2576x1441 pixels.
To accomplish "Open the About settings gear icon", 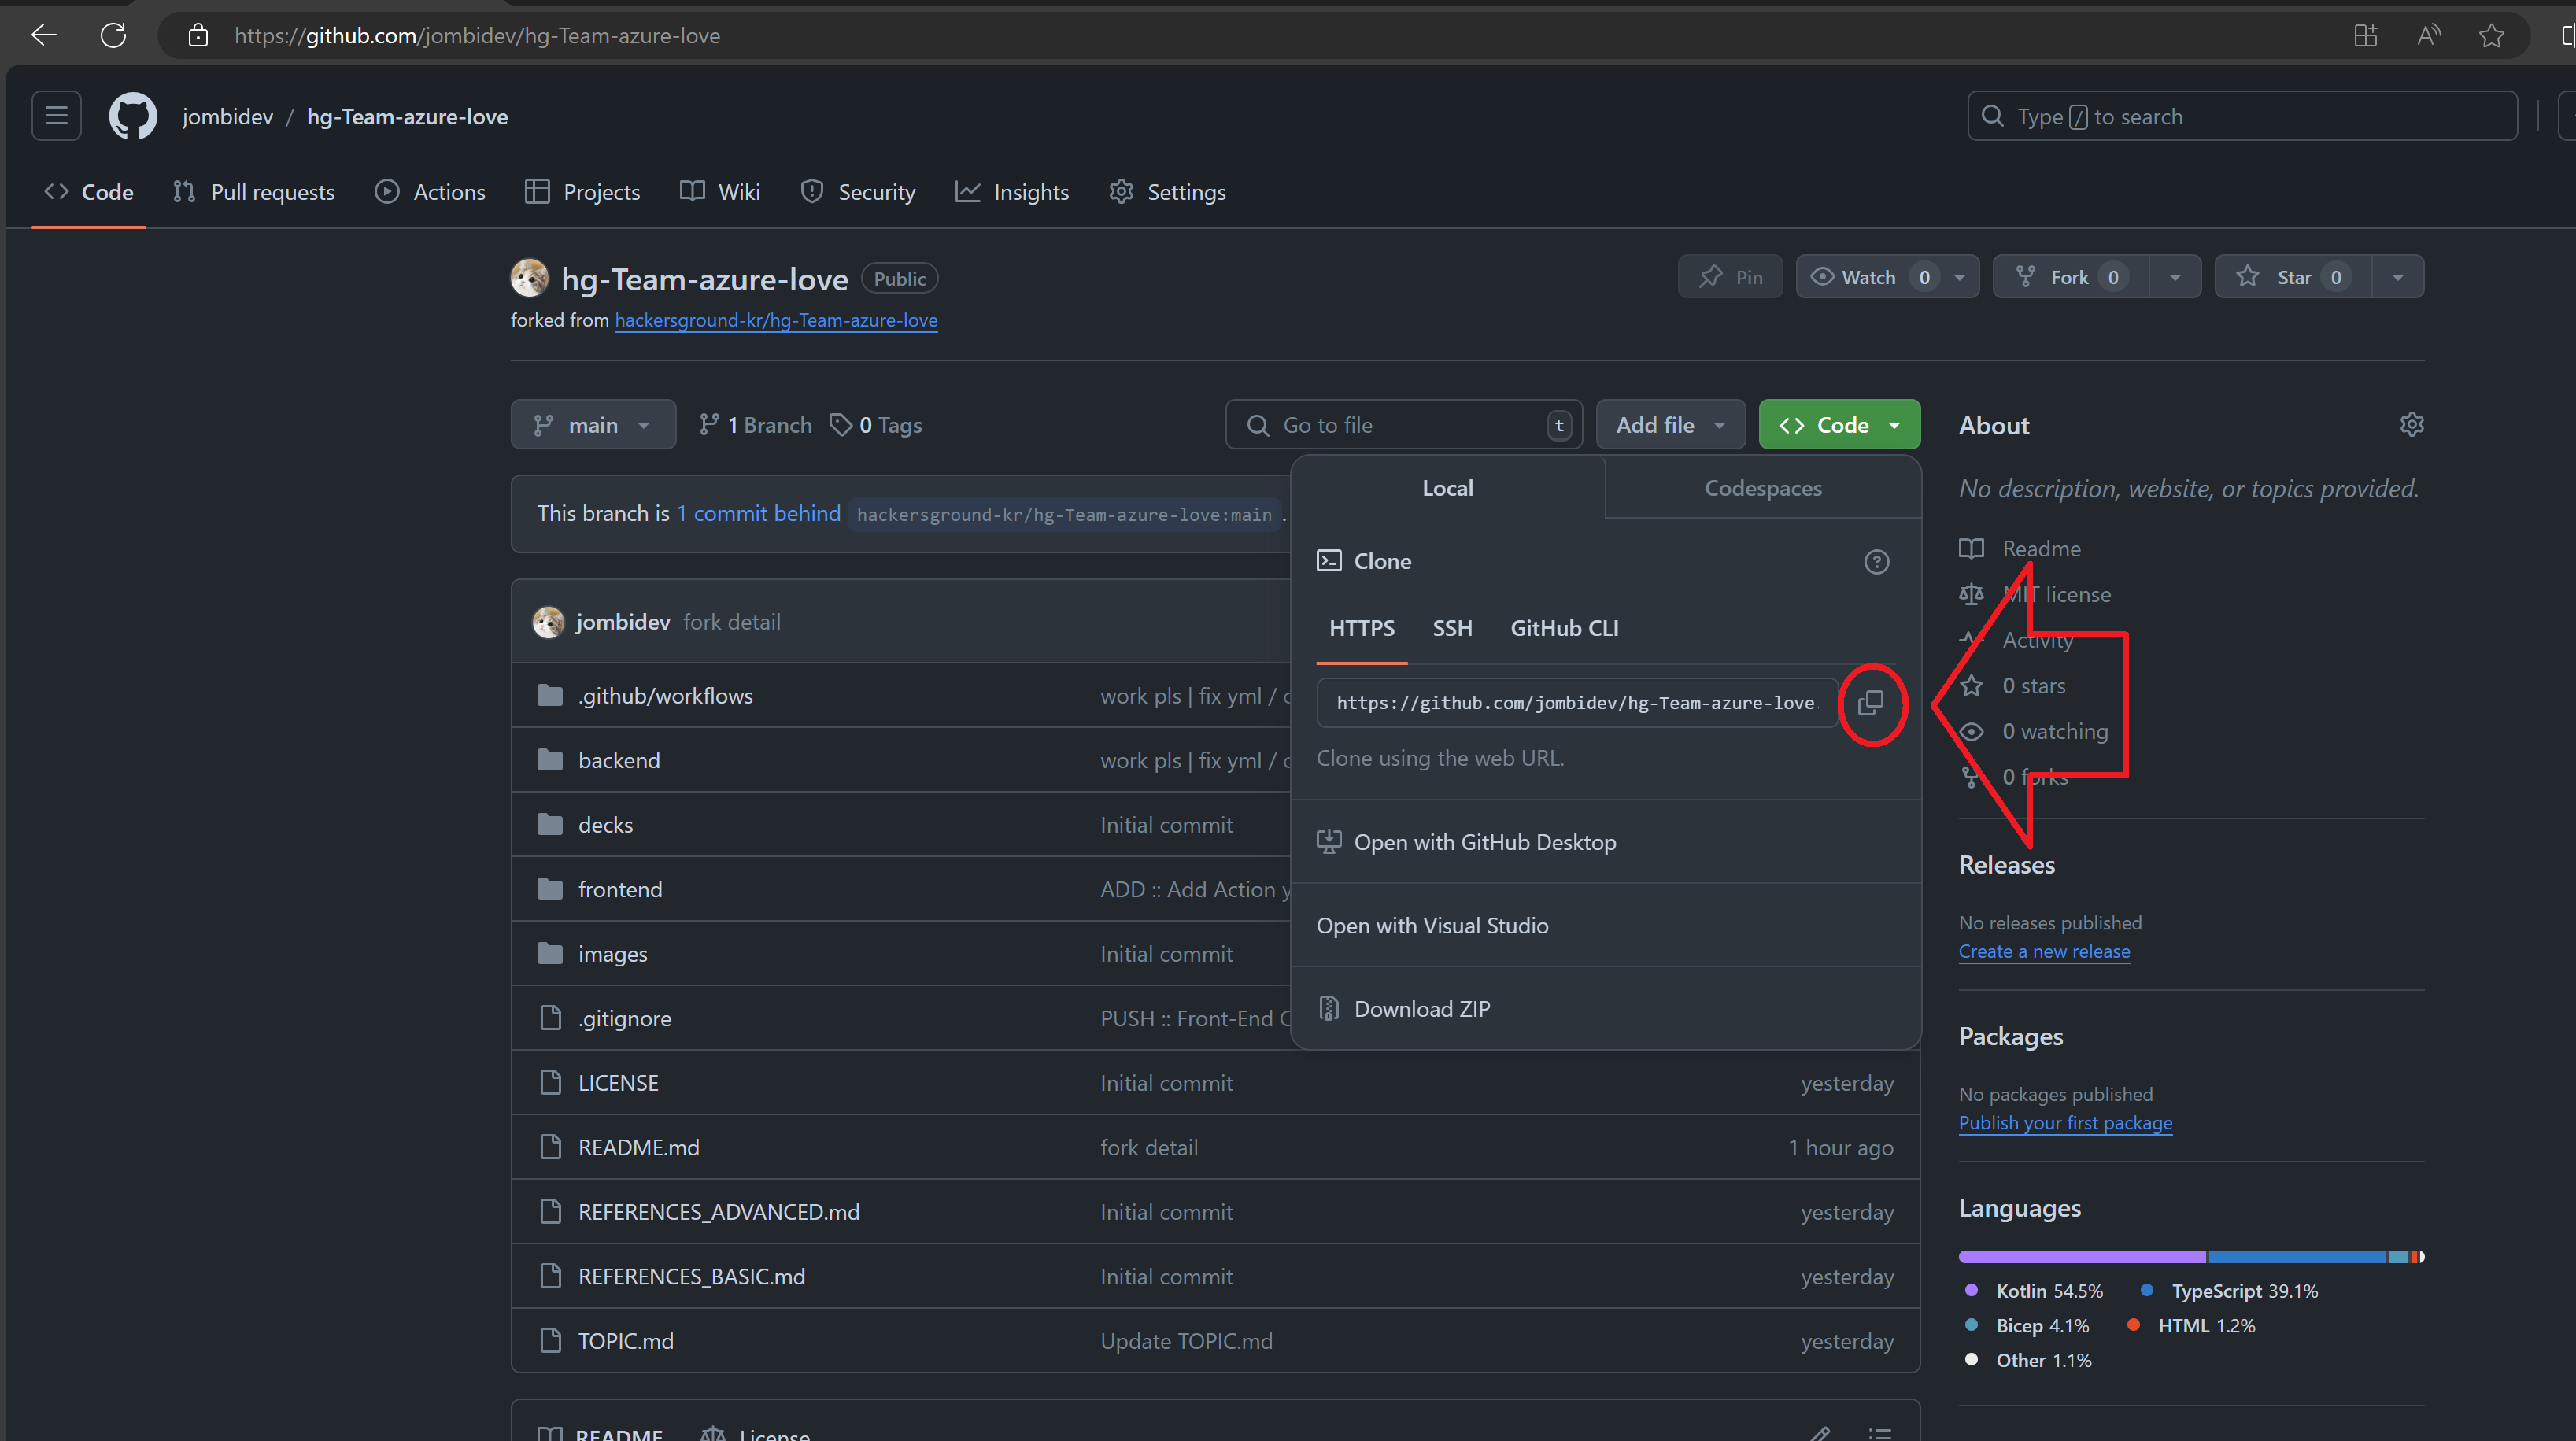I will click(2411, 425).
